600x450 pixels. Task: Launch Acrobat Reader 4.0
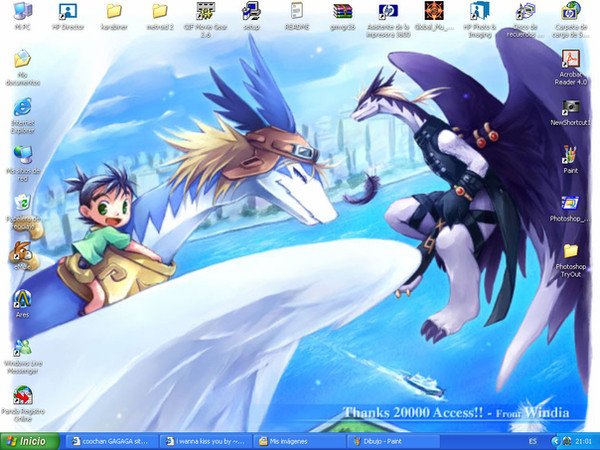pyautogui.click(x=571, y=59)
